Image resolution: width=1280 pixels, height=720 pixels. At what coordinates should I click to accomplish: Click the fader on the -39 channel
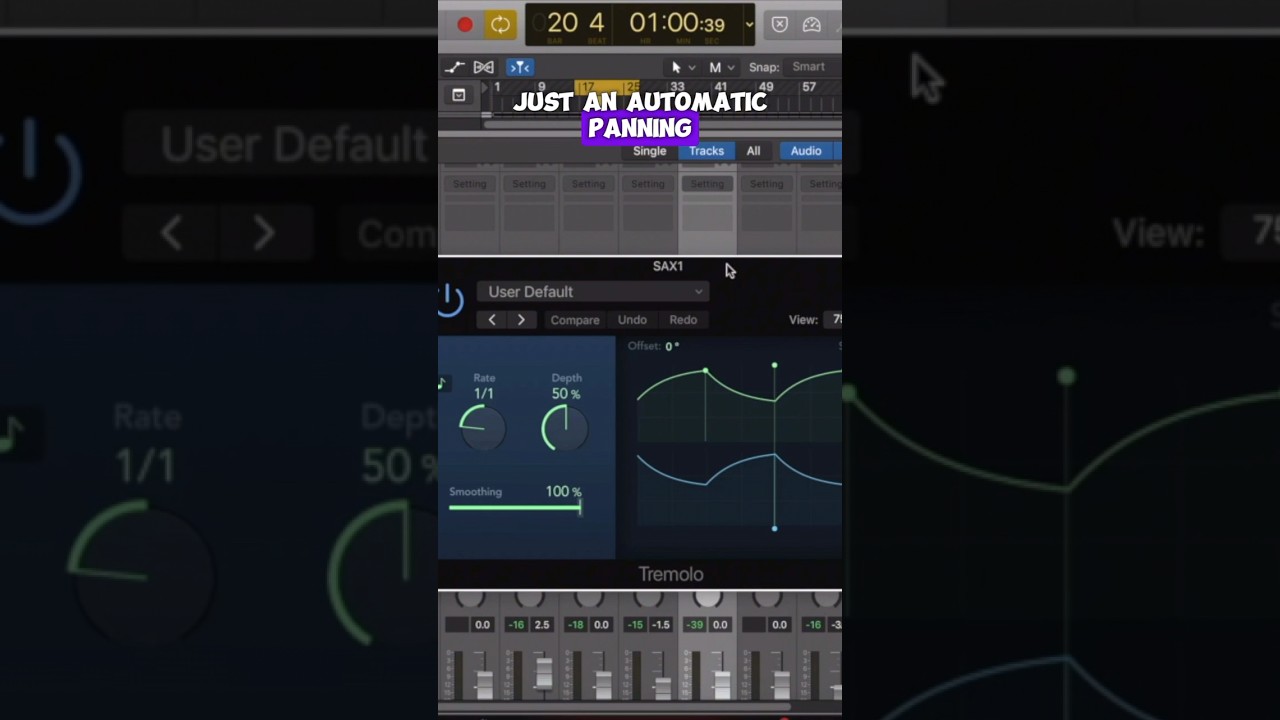722,685
